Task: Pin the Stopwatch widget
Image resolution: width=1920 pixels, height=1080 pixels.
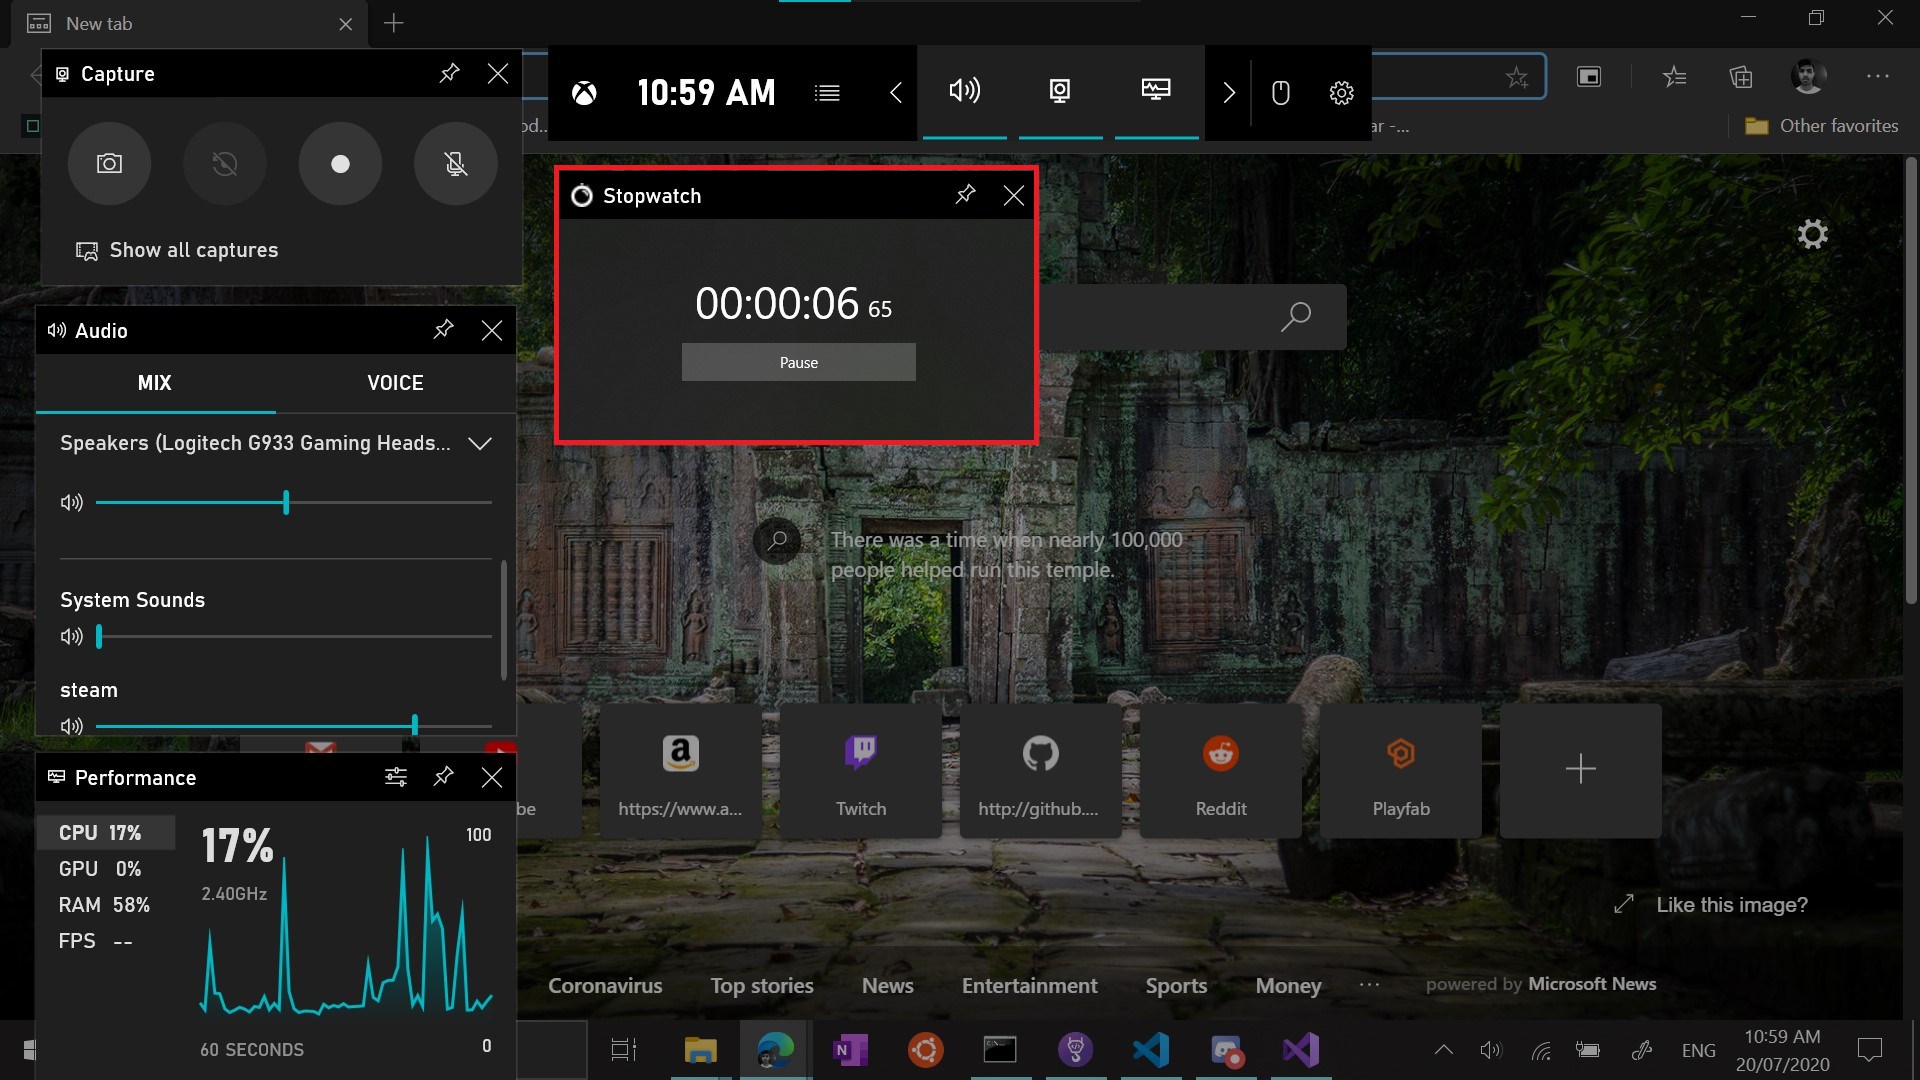Action: (x=965, y=195)
